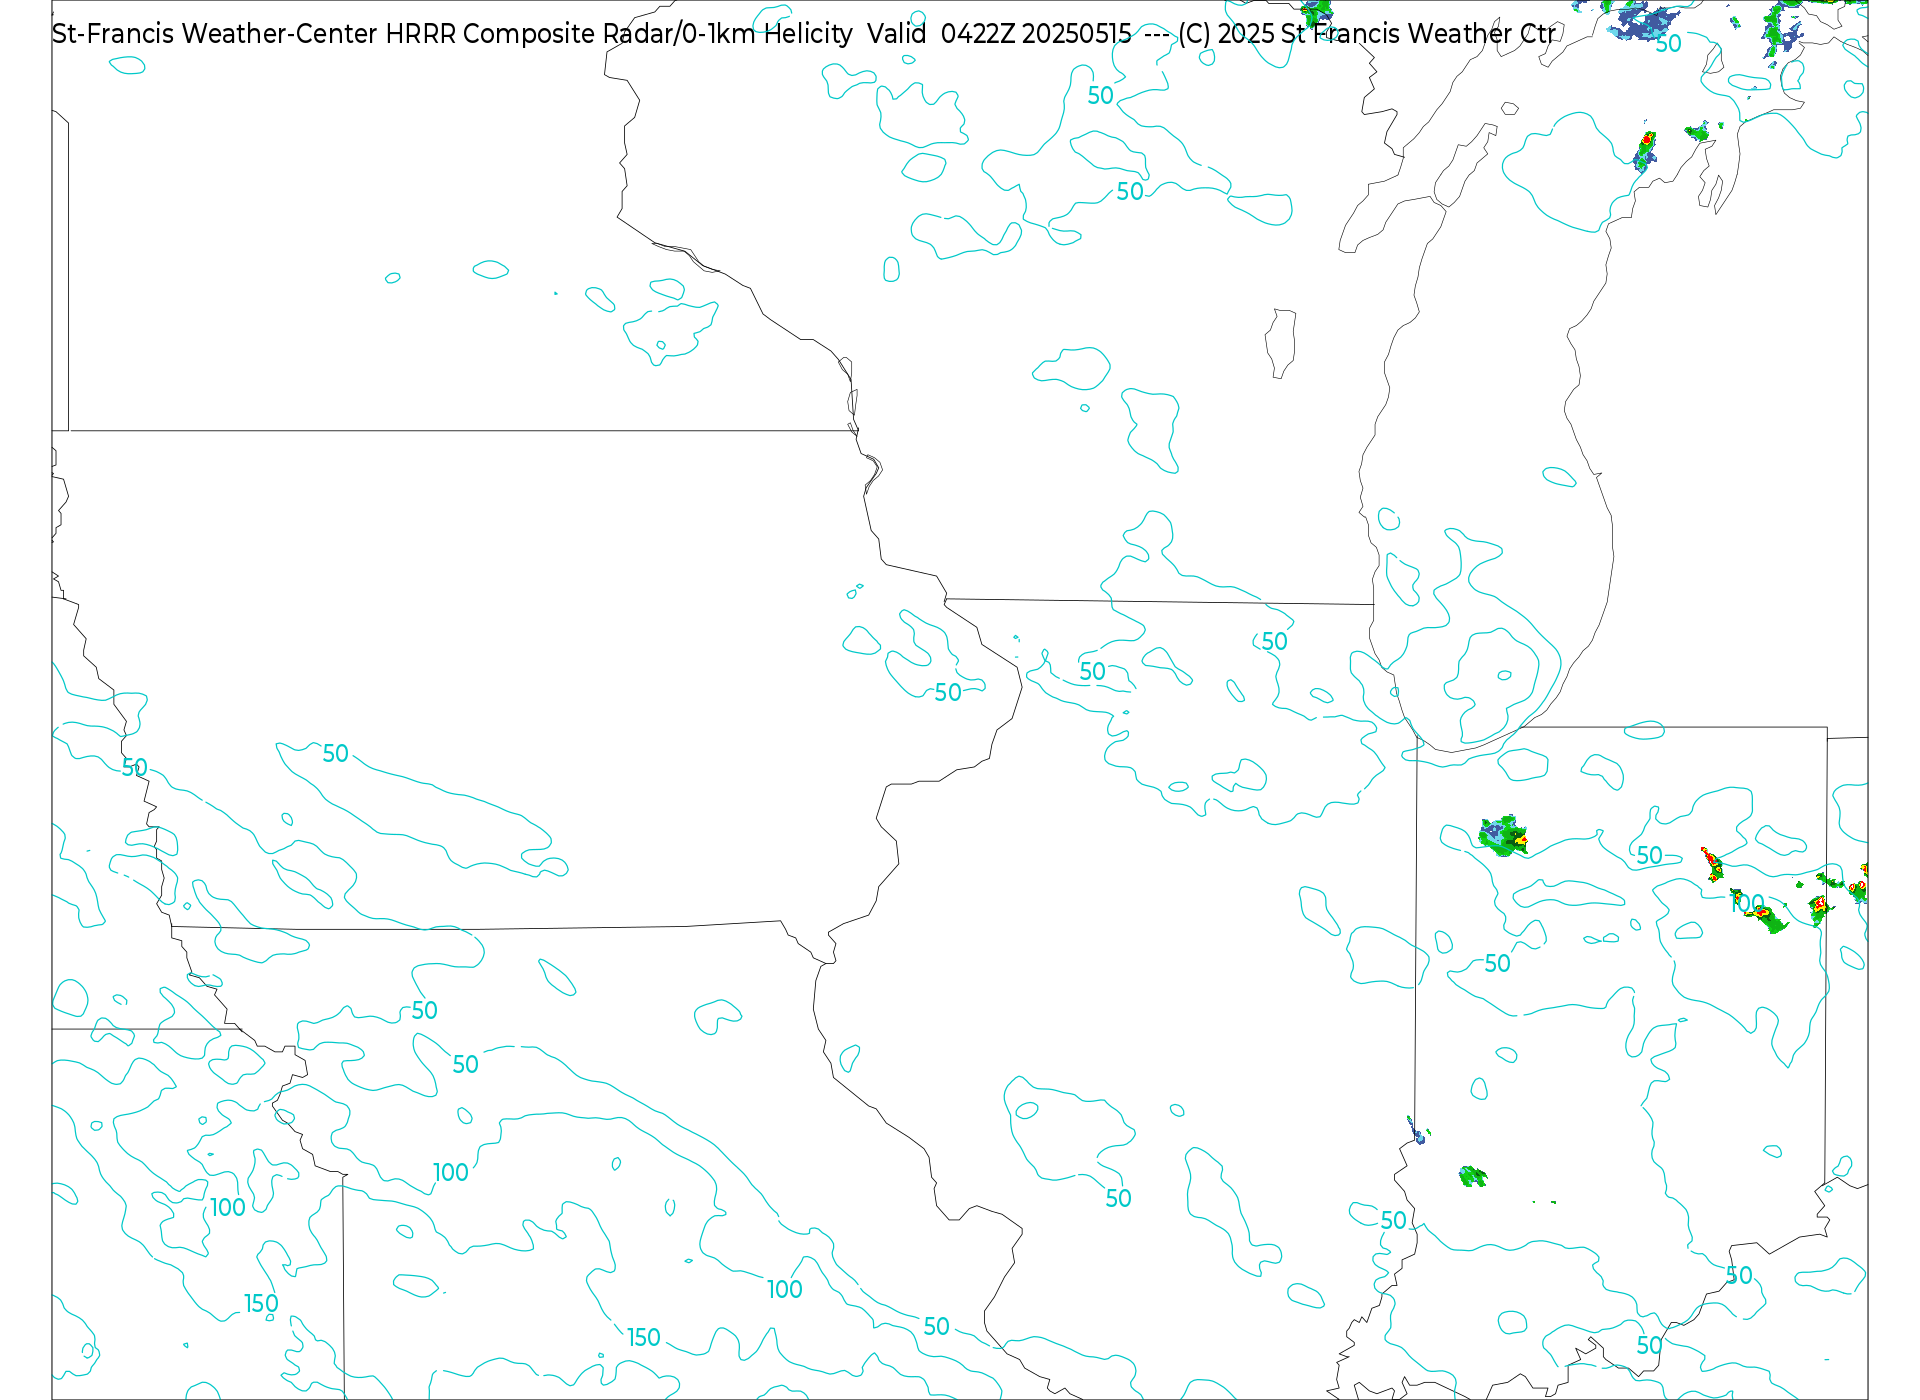This screenshot has height=1400, width=1920.
Task: Click the 'St-Francis Weather-Center' title text
Action: tap(215, 34)
